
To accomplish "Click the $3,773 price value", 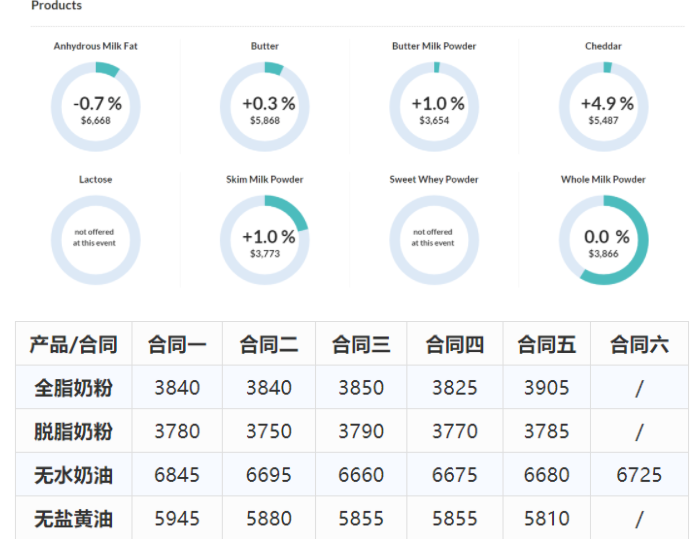I will coord(265,254).
